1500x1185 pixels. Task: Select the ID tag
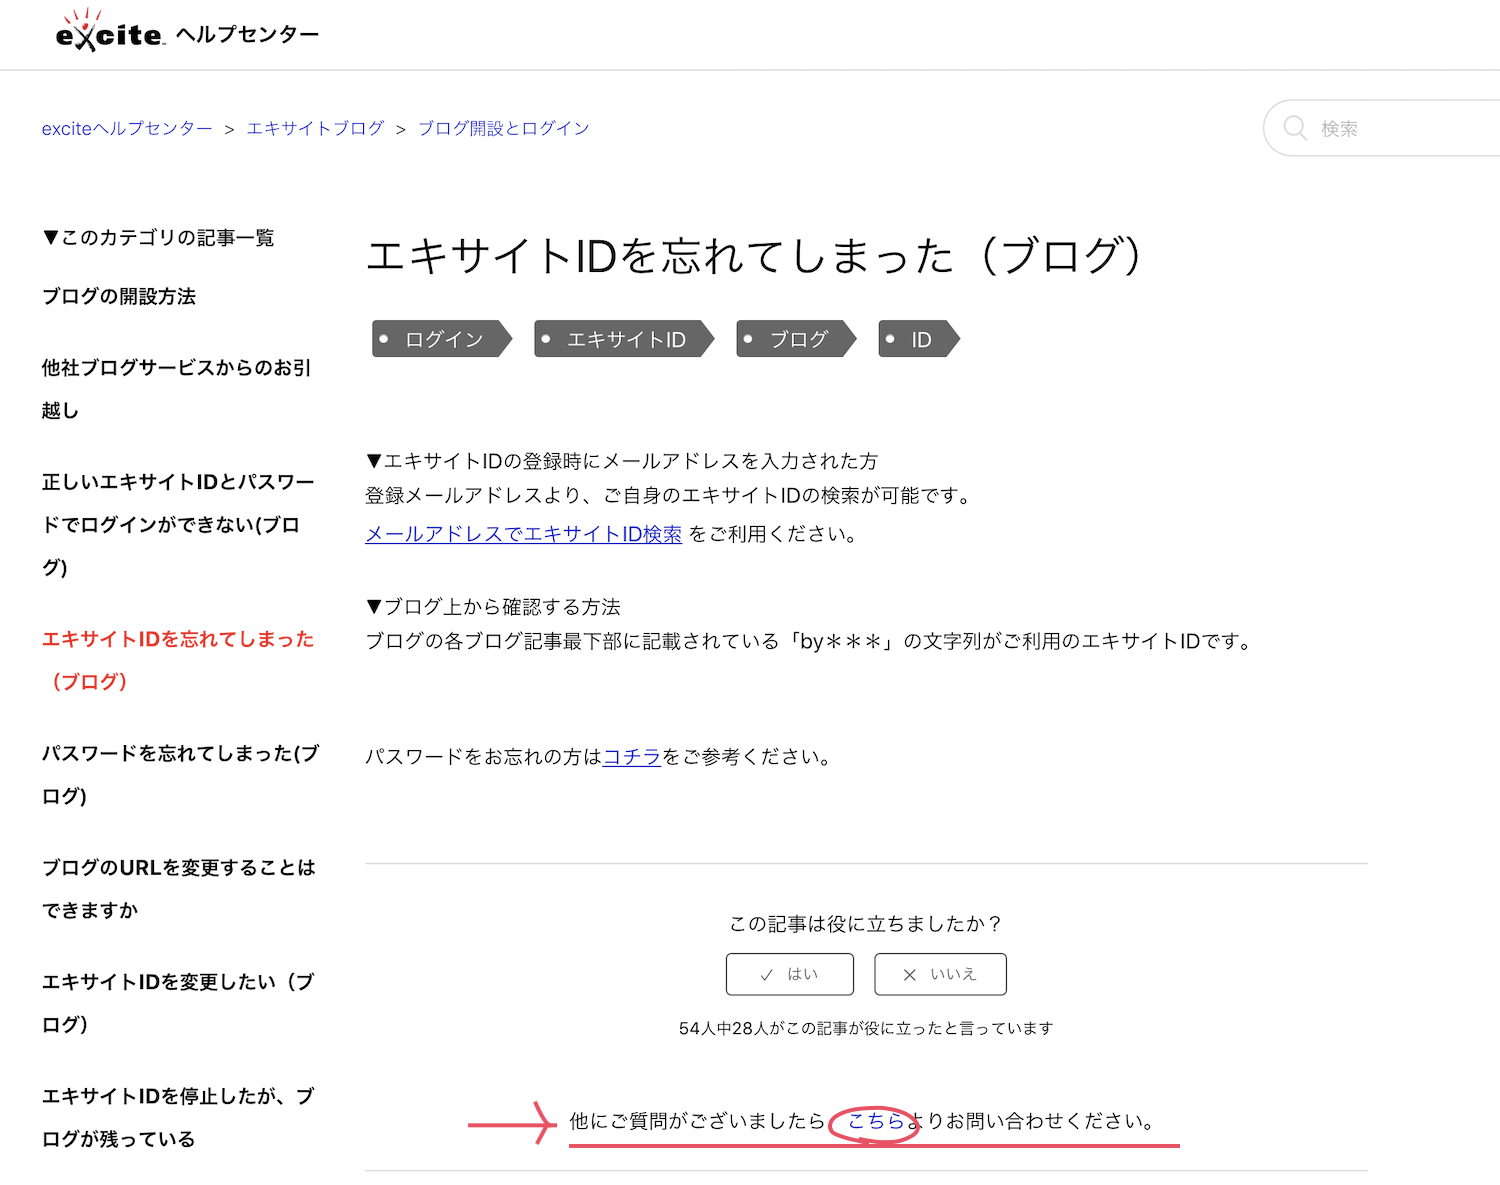pyautogui.click(x=919, y=339)
